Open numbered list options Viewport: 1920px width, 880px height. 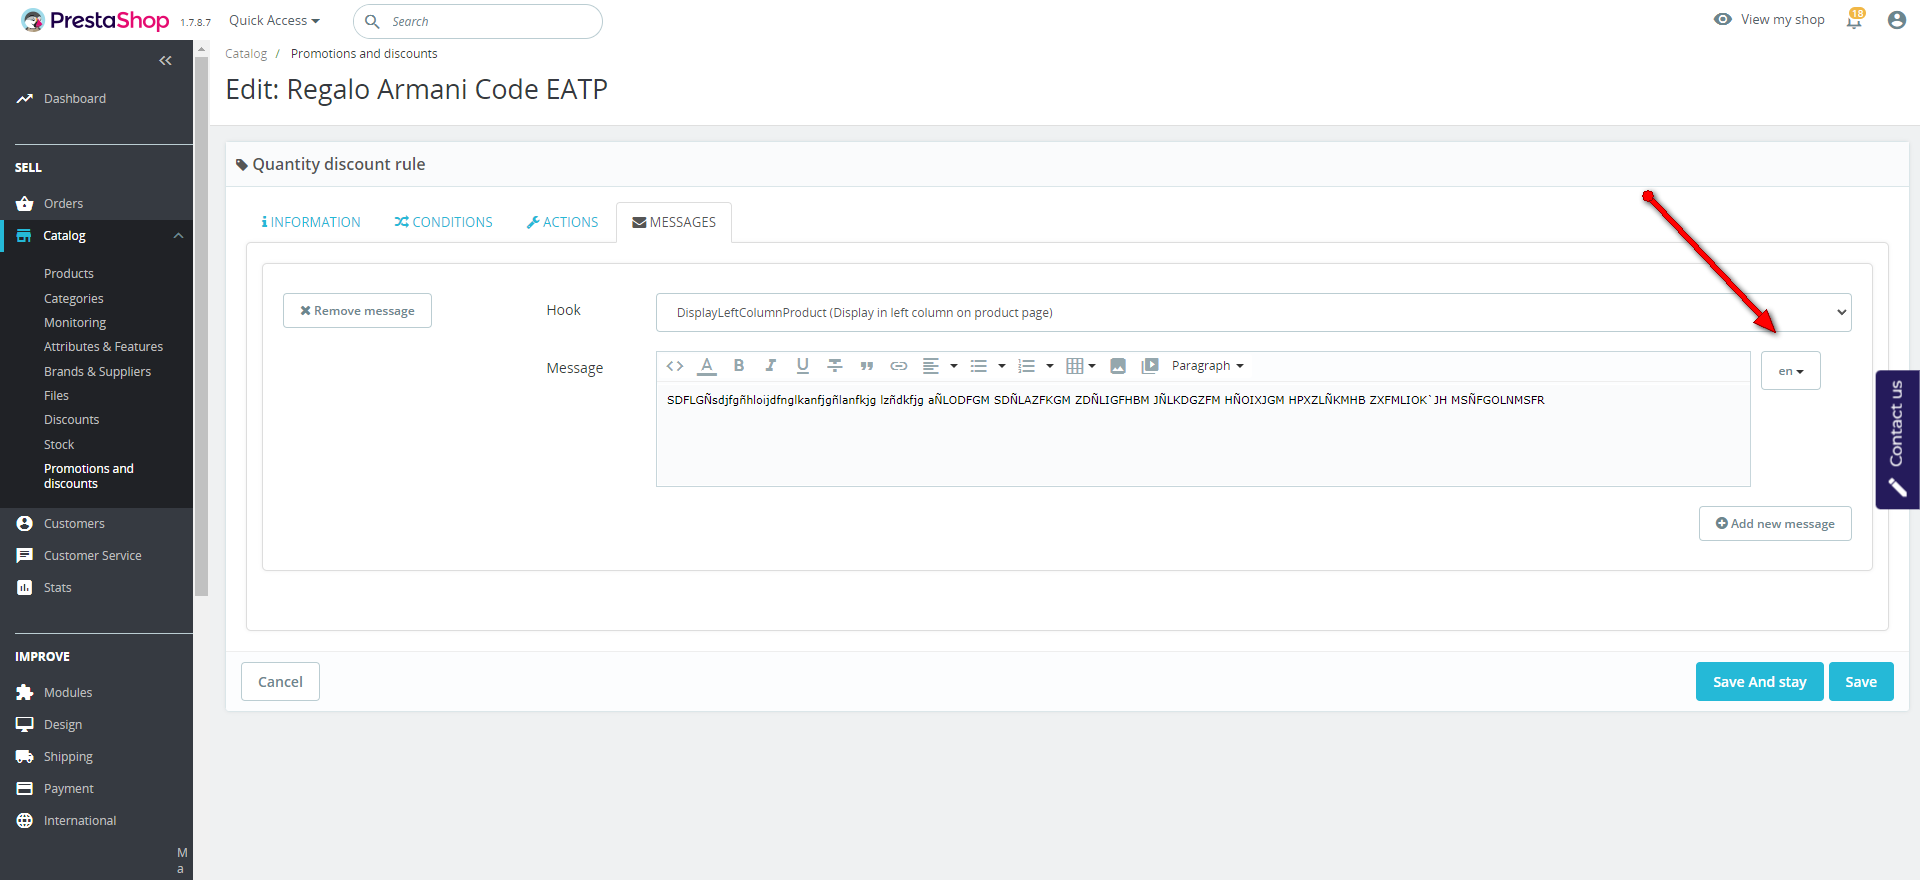(1035, 366)
